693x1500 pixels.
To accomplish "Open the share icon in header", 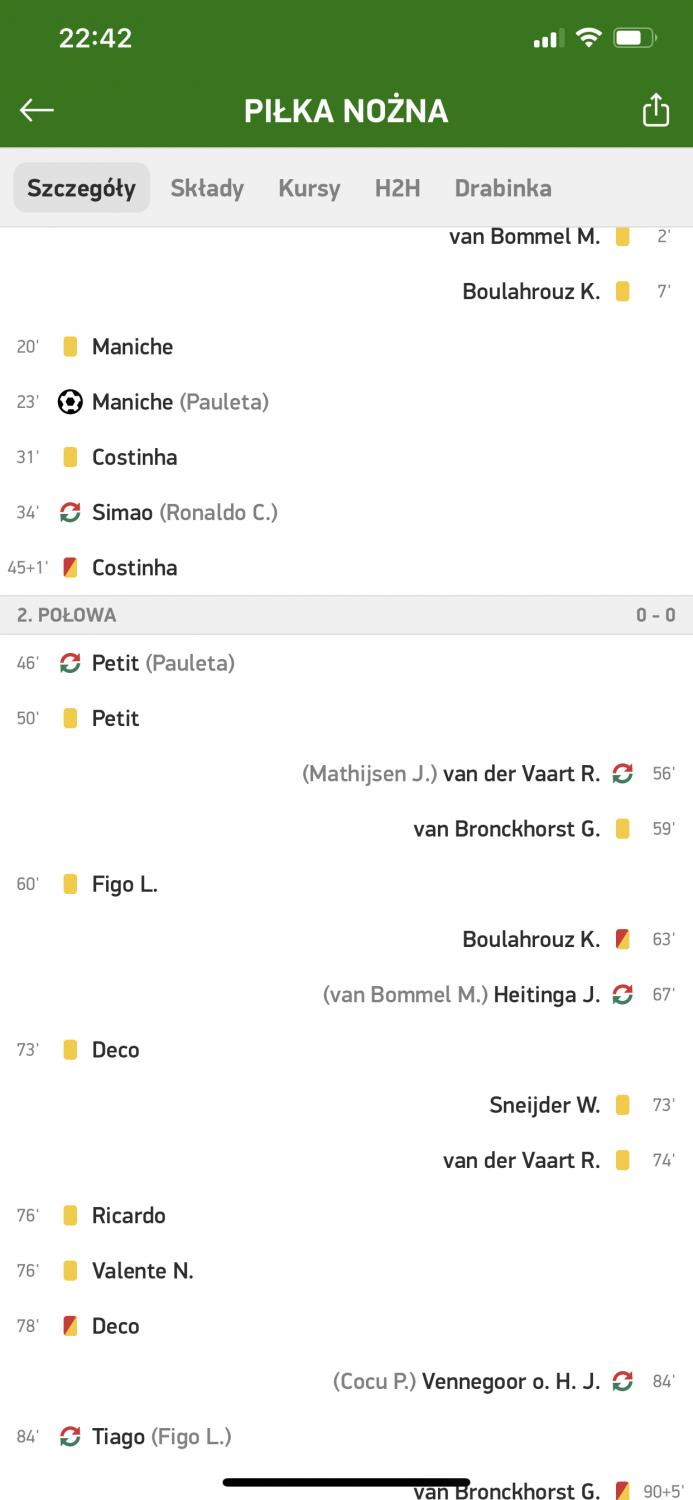I will 655,110.
